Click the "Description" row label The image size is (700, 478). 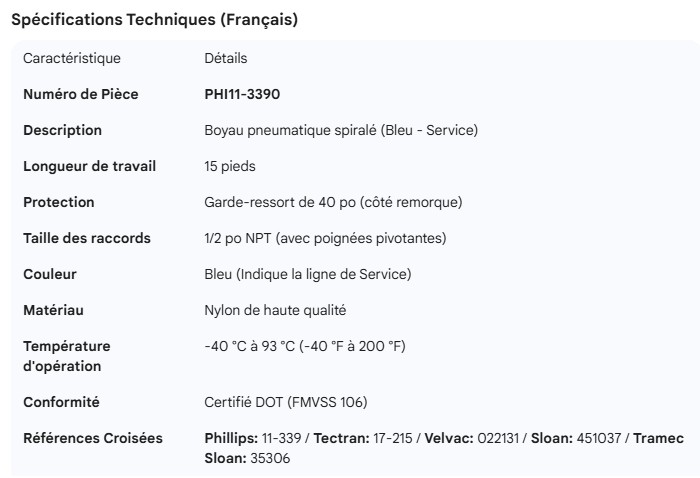tap(63, 130)
